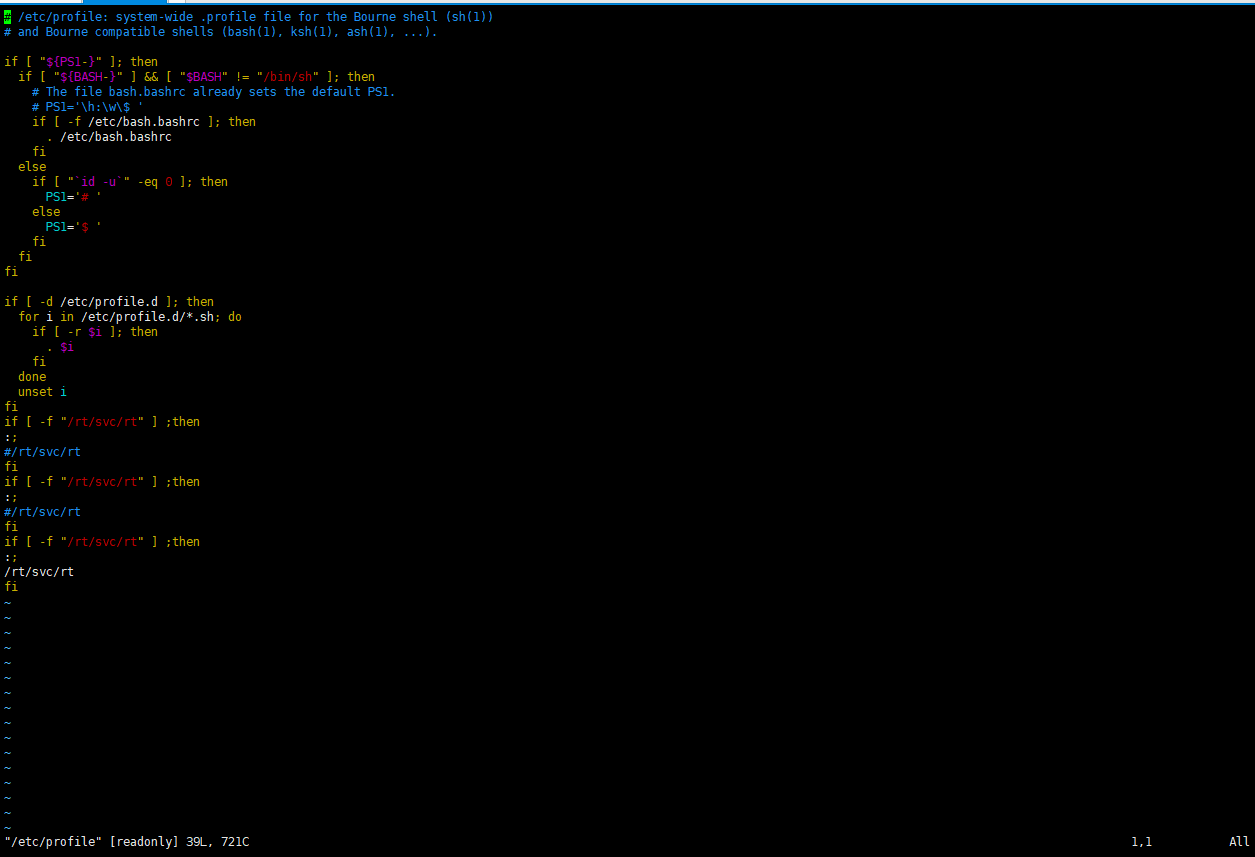Click the comment line starting '# /etc/profile: system-wide'
This screenshot has width=1255, height=857.
[x=249, y=17]
